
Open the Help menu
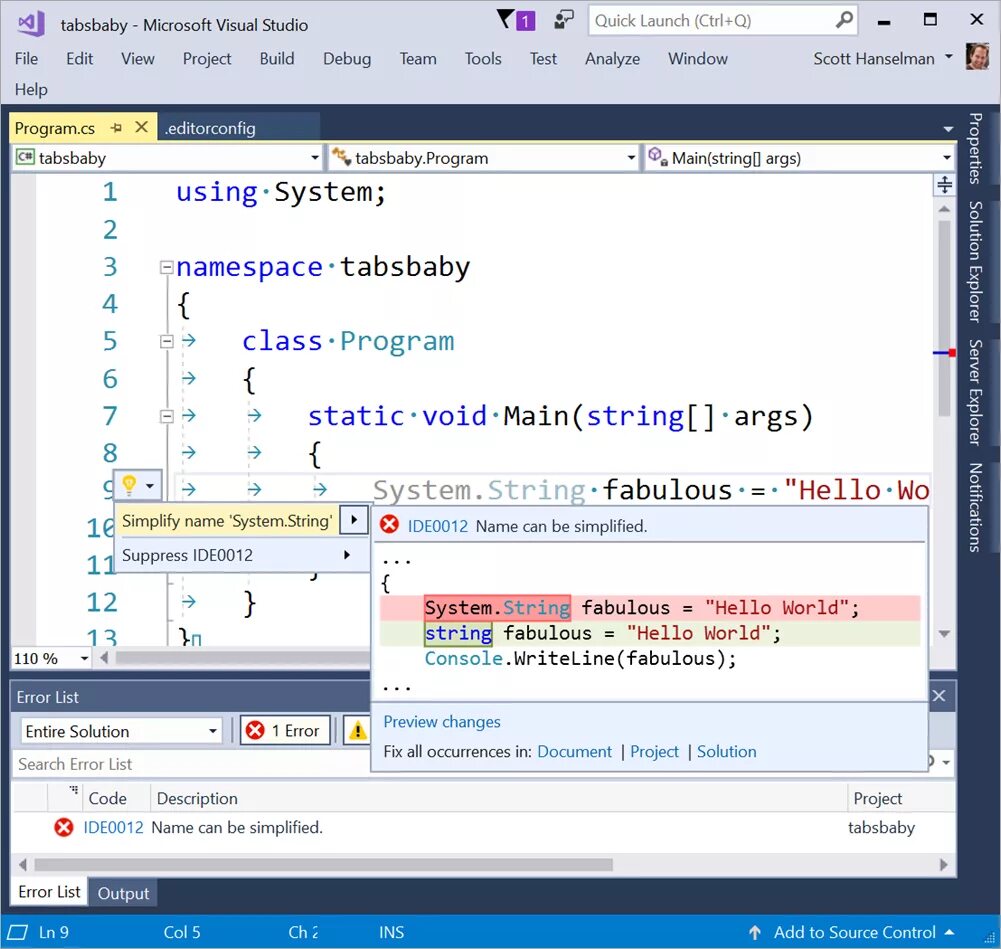pyautogui.click(x=31, y=89)
